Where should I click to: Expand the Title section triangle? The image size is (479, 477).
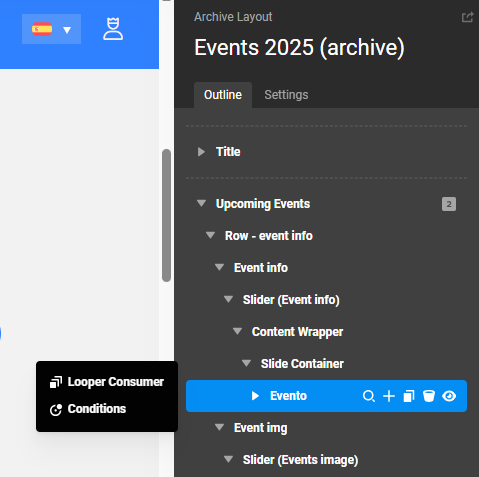201,152
